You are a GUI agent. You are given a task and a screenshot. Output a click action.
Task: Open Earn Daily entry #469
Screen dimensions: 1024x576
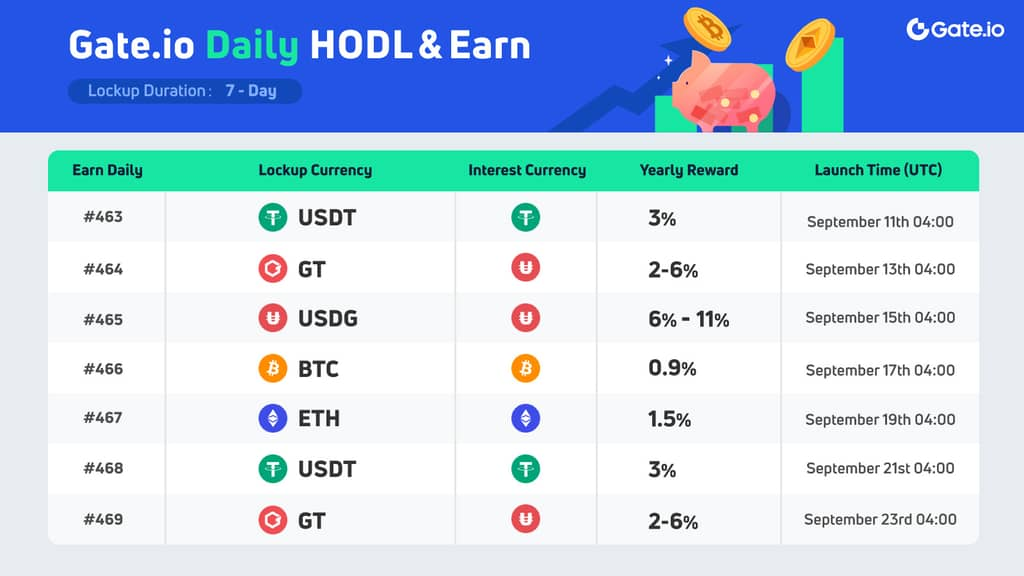click(x=104, y=520)
